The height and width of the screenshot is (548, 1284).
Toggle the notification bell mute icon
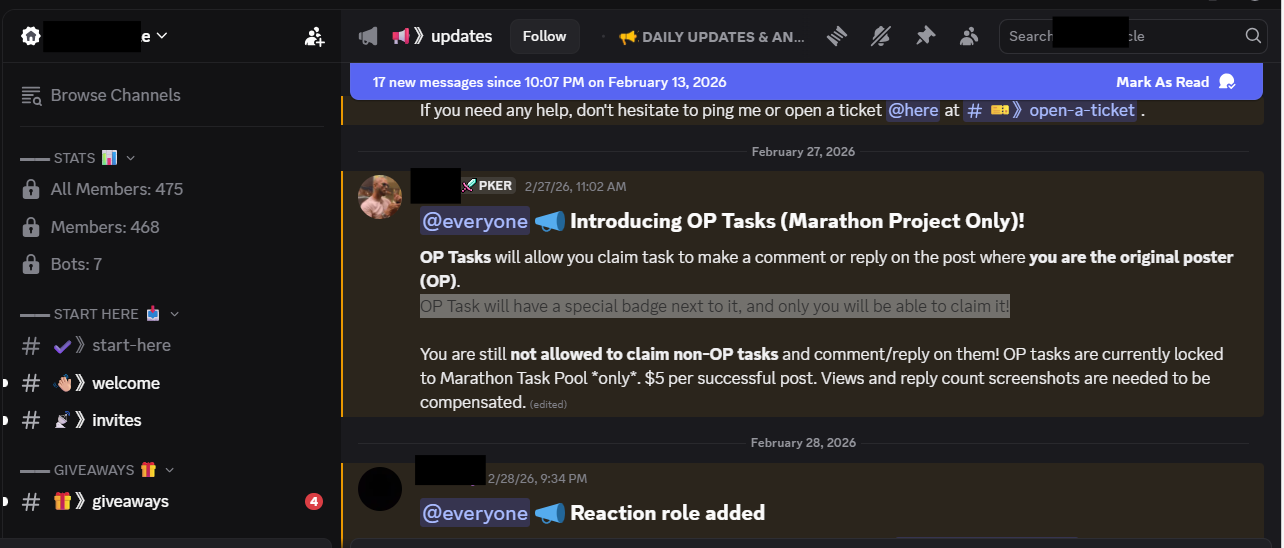point(881,36)
